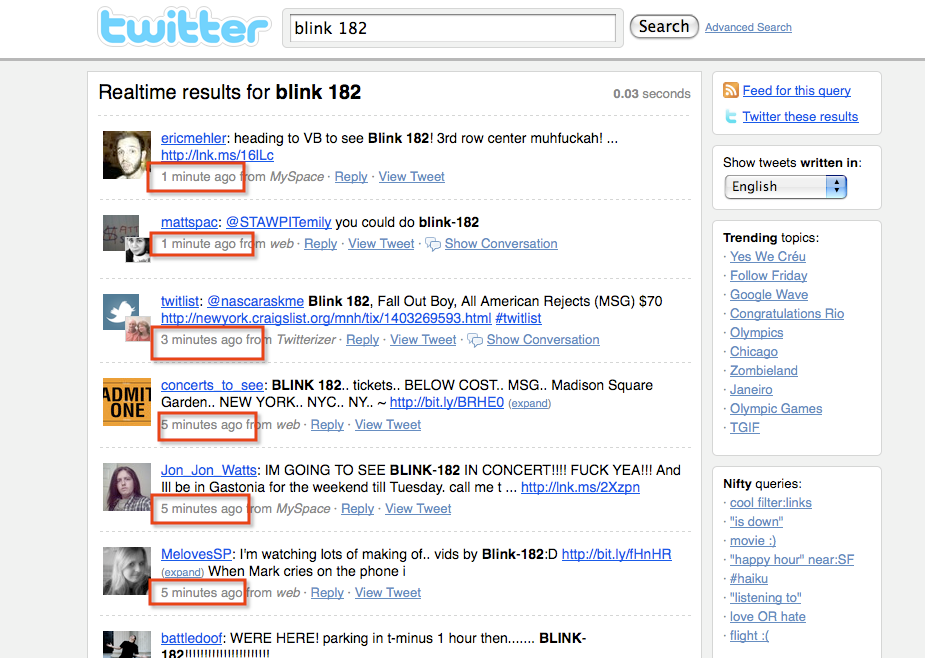Show Conversation for twitlist's tweet
This screenshot has width=925, height=658.
coord(543,340)
